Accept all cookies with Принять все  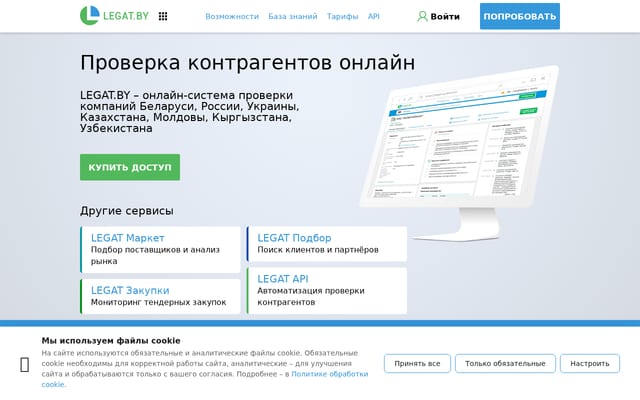[x=417, y=363]
